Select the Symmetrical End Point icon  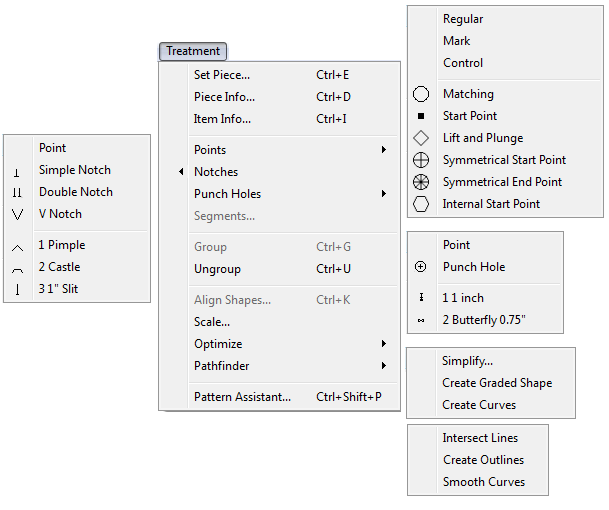point(421,182)
